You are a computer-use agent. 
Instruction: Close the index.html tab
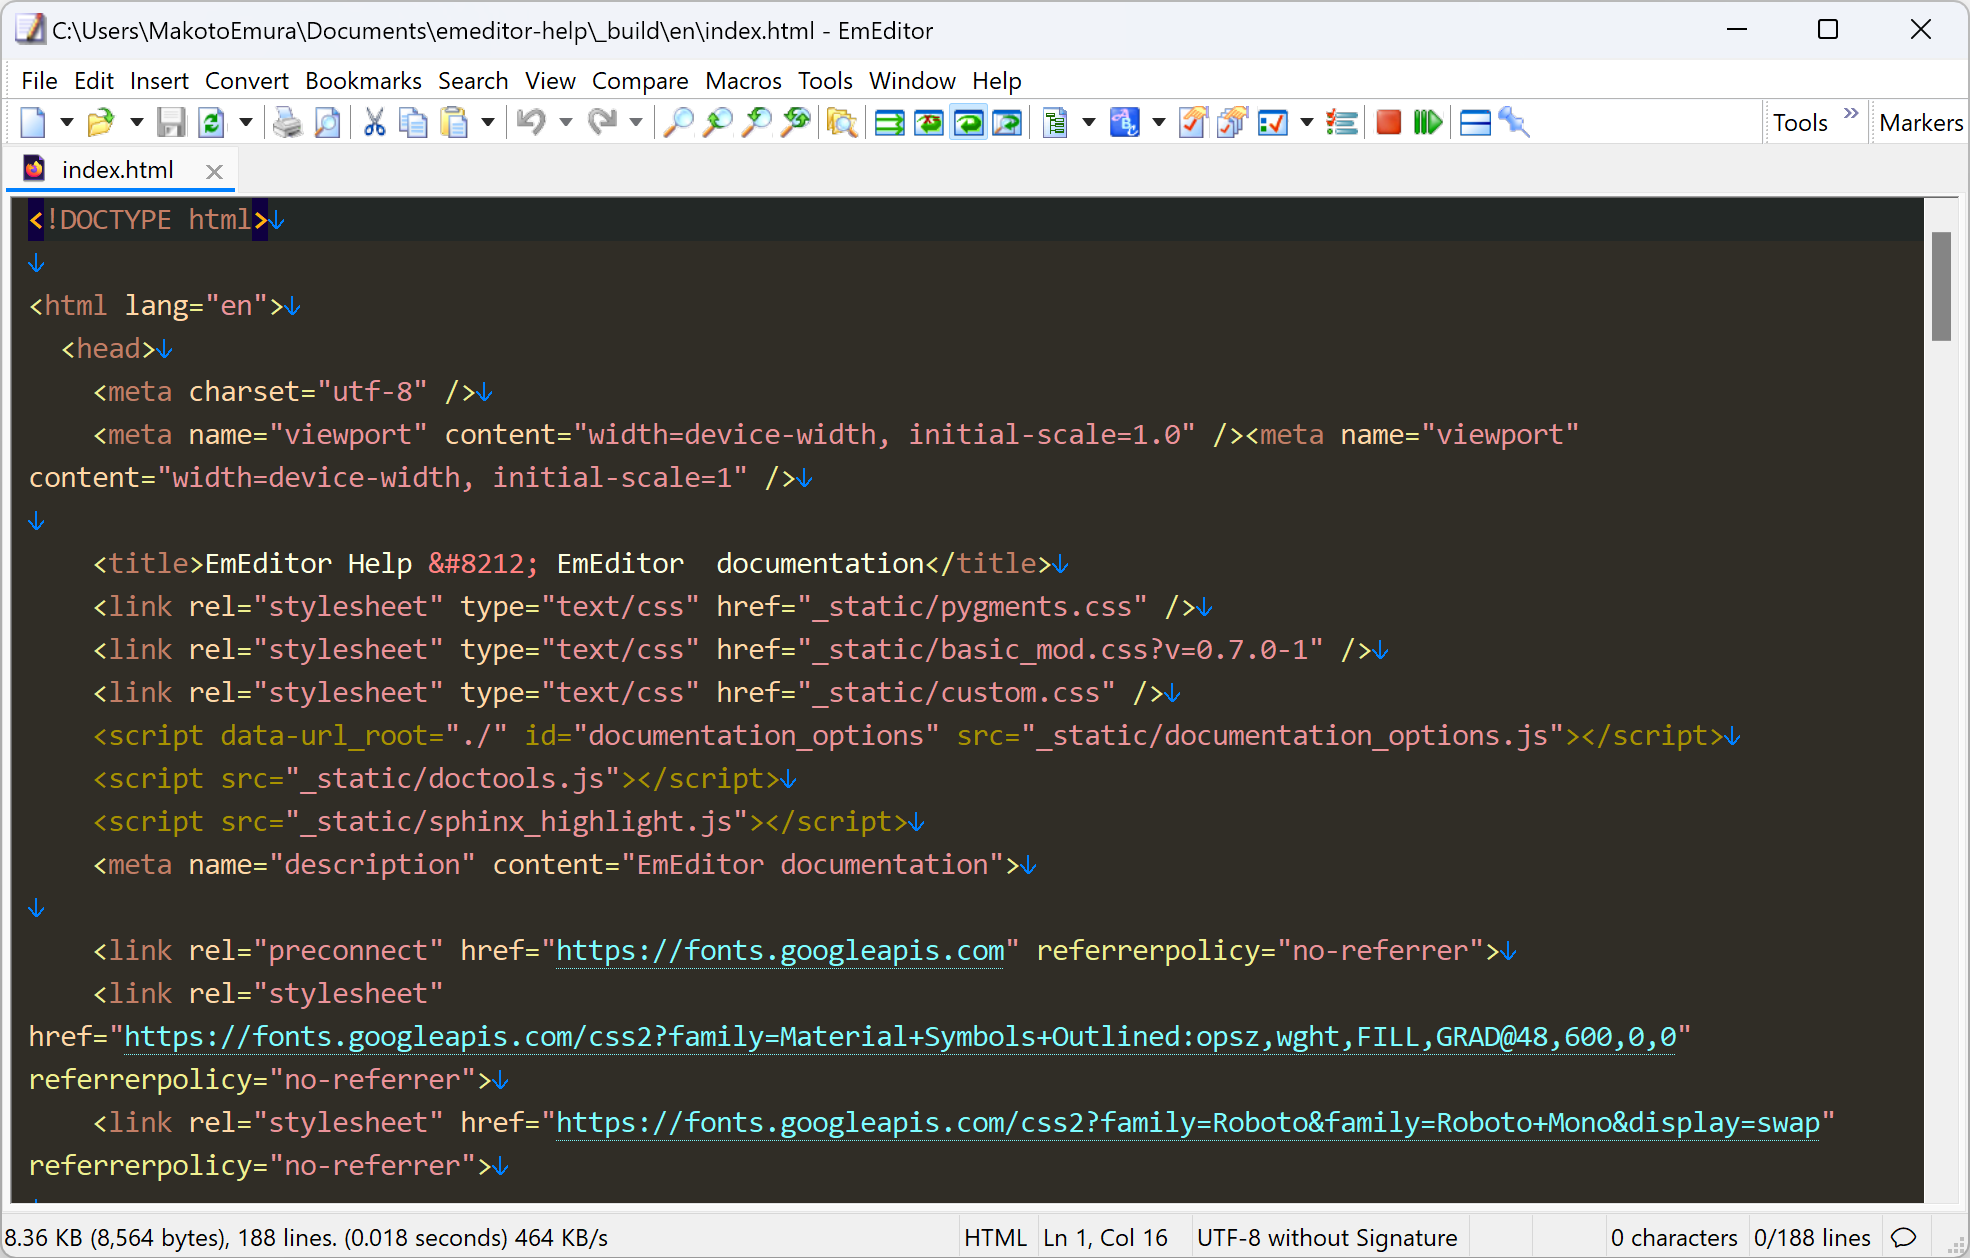[x=214, y=171]
